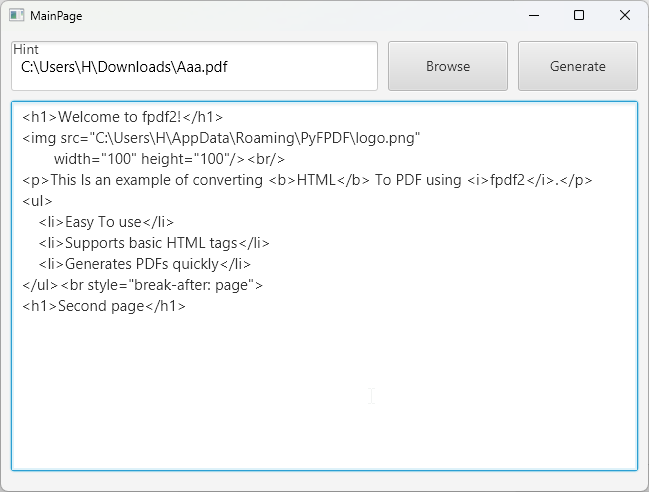
Task: Maximize the MainPage window
Action: 579,16
